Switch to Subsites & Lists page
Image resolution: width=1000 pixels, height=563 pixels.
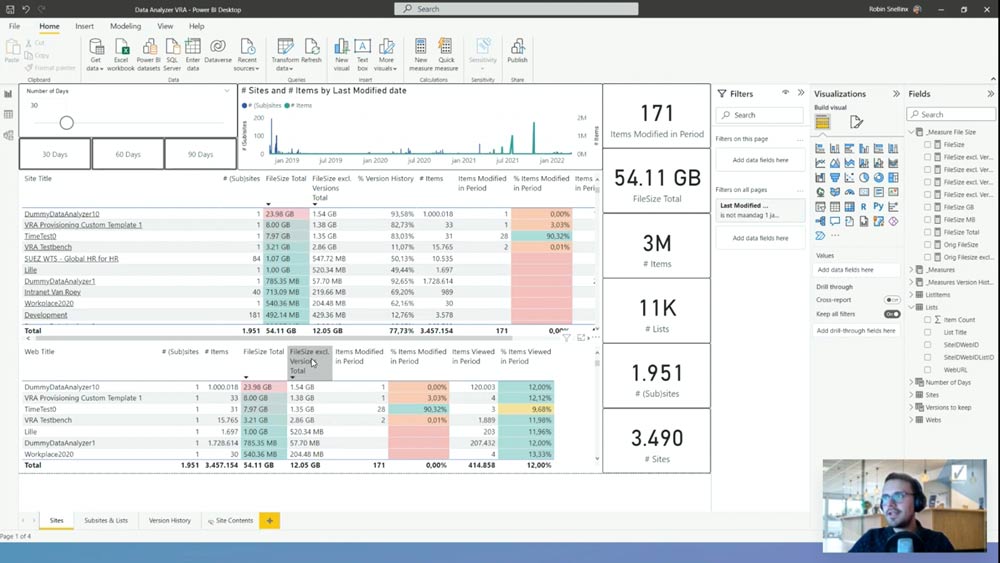pyautogui.click(x=106, y=520)
